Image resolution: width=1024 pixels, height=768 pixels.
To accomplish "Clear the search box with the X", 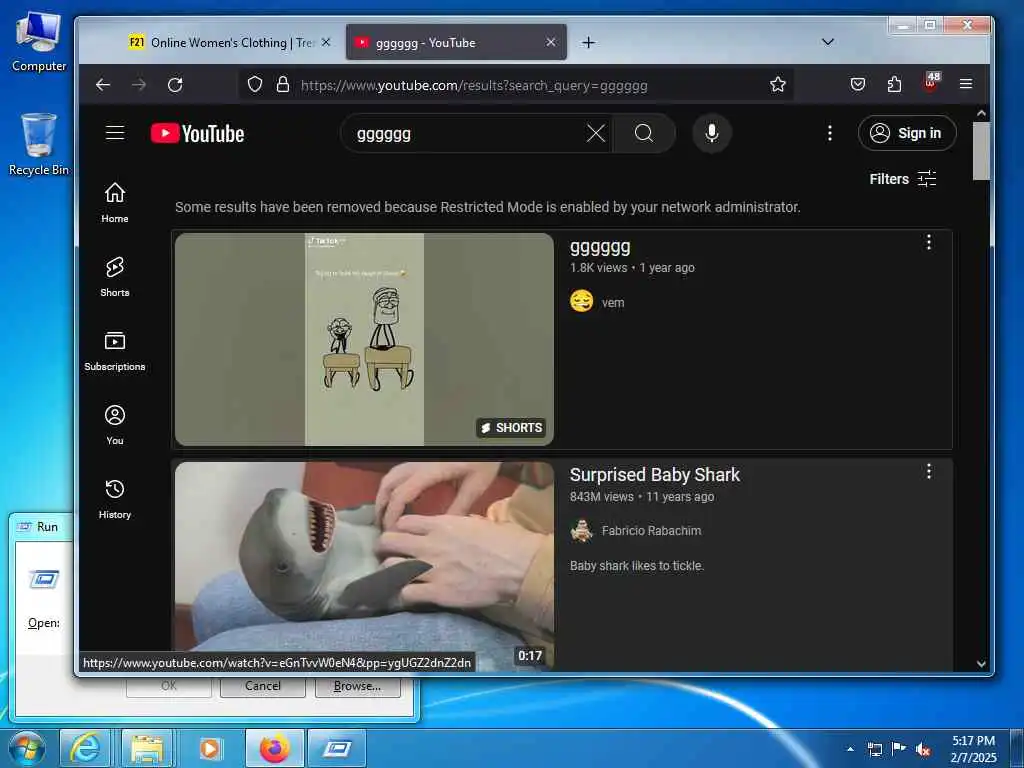I will click(596, 133).
